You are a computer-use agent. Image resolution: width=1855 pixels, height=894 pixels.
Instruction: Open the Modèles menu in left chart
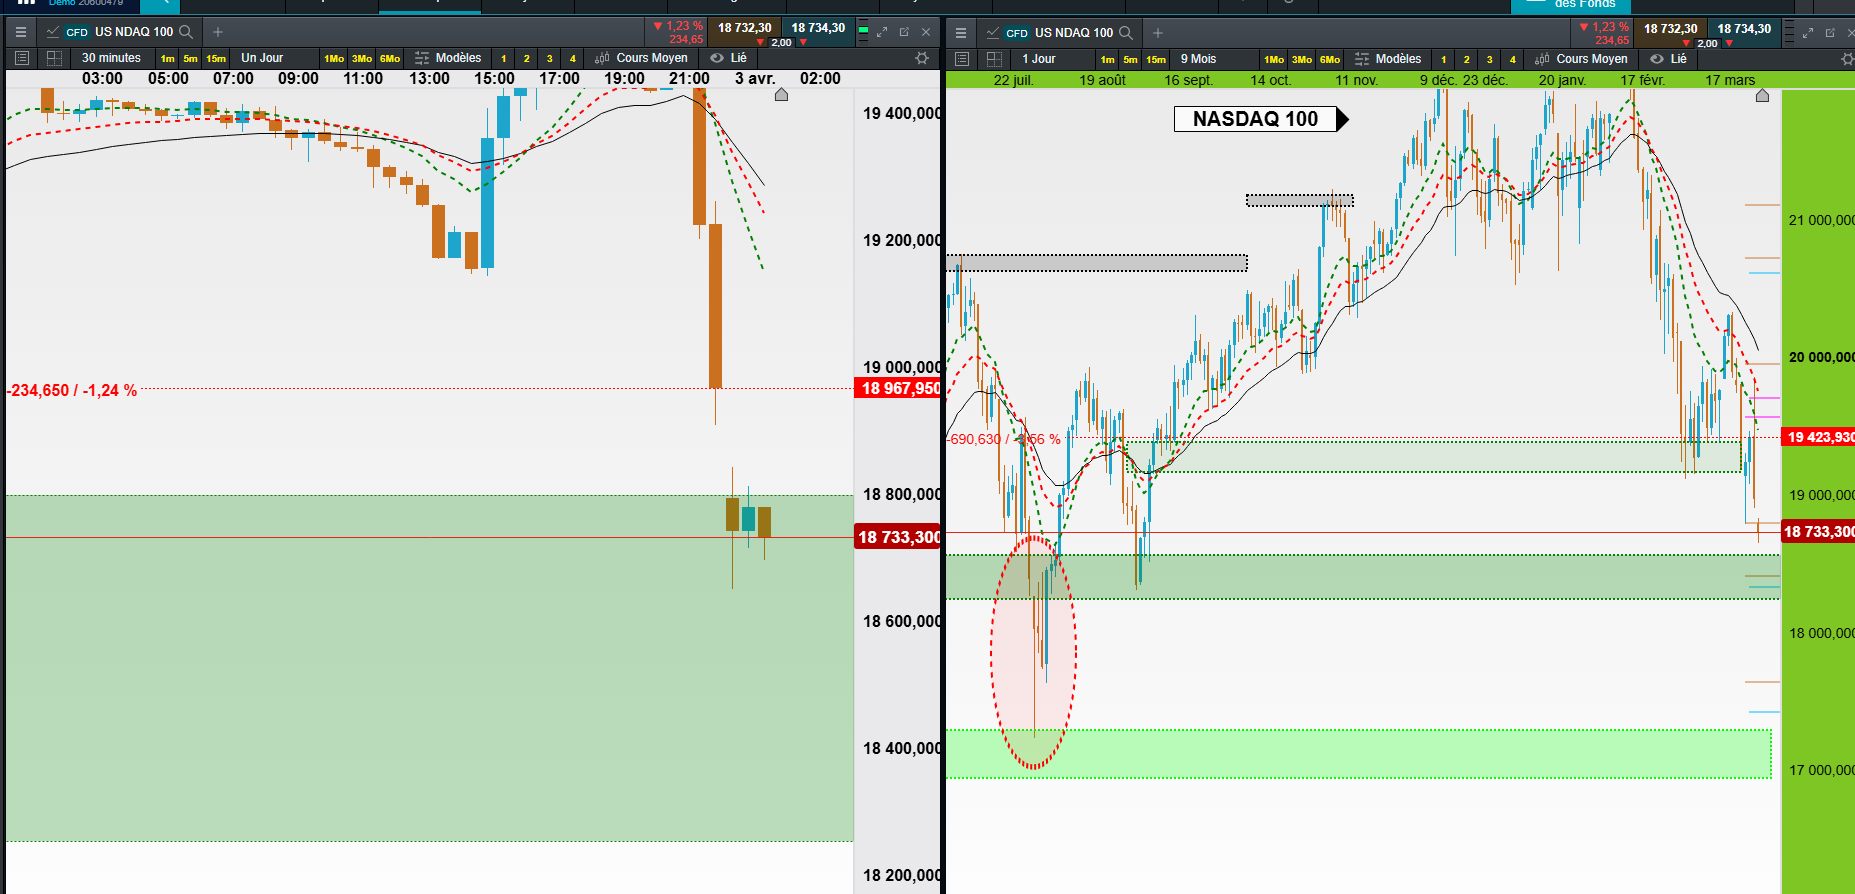[x=449, y=58]
